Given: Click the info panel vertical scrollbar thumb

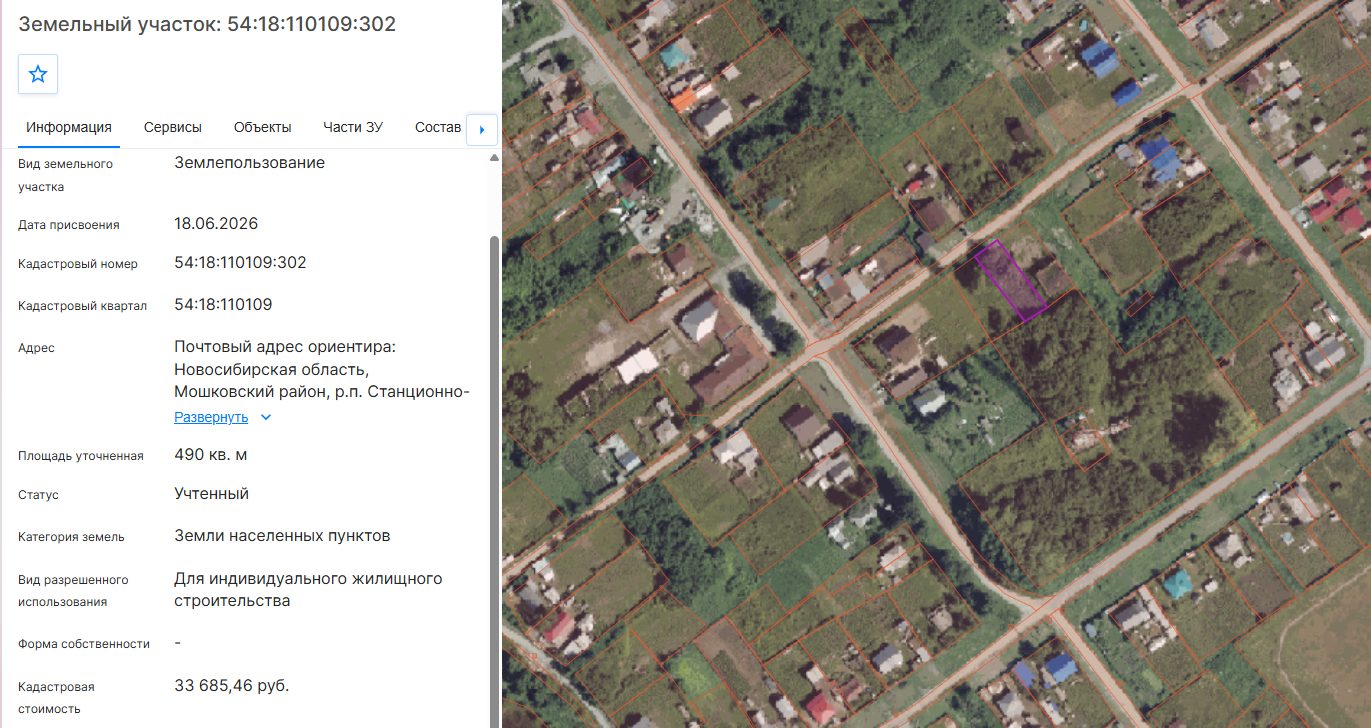Looking at the screenshot, I should (493, 480).
